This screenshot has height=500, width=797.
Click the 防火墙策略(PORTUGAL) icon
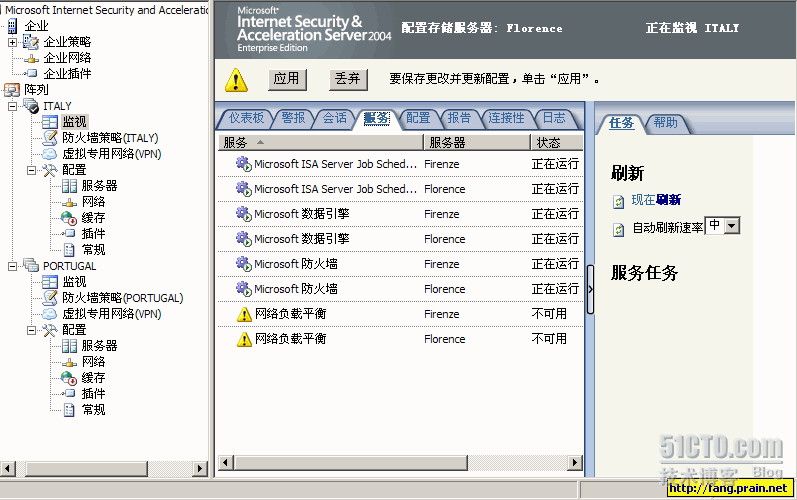point(50,298)
